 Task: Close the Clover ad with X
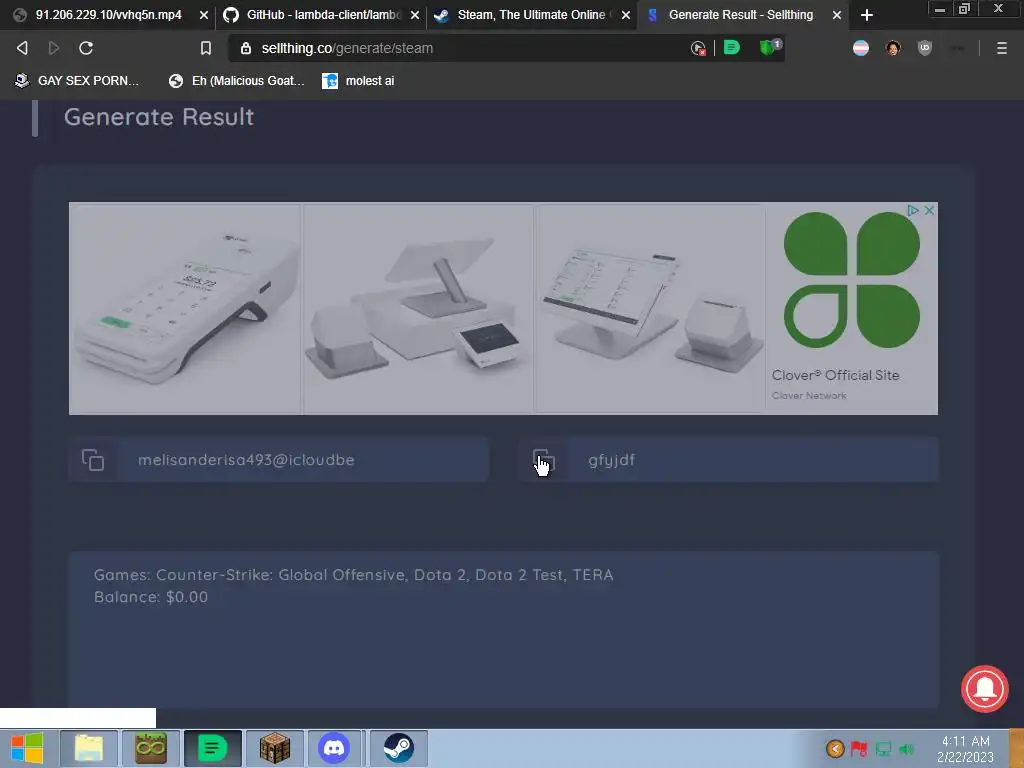pos(929,210)
